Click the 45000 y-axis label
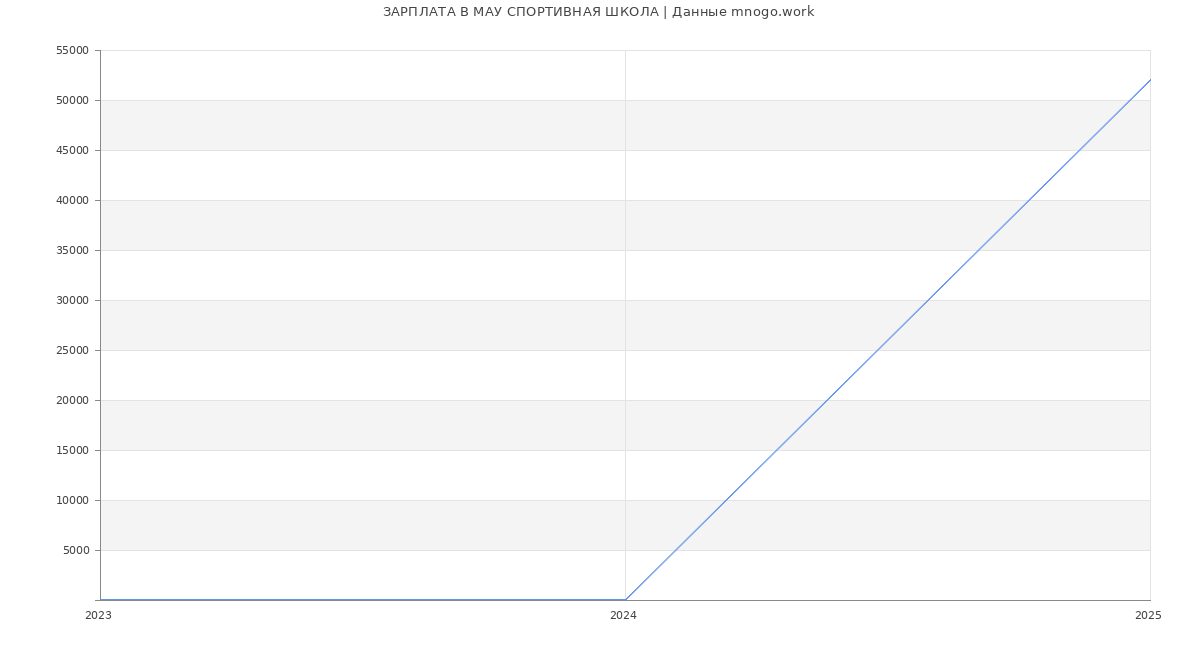 [x=72, y=150]
